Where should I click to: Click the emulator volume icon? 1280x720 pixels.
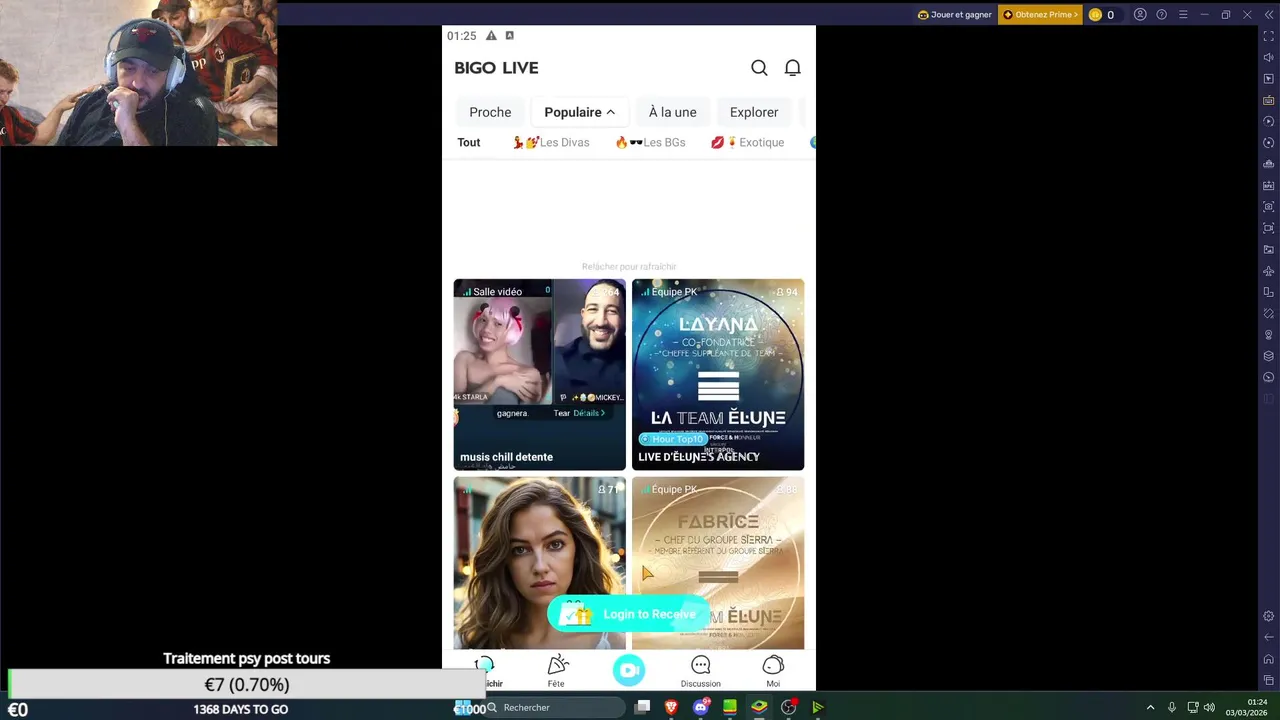[1269, 57]
